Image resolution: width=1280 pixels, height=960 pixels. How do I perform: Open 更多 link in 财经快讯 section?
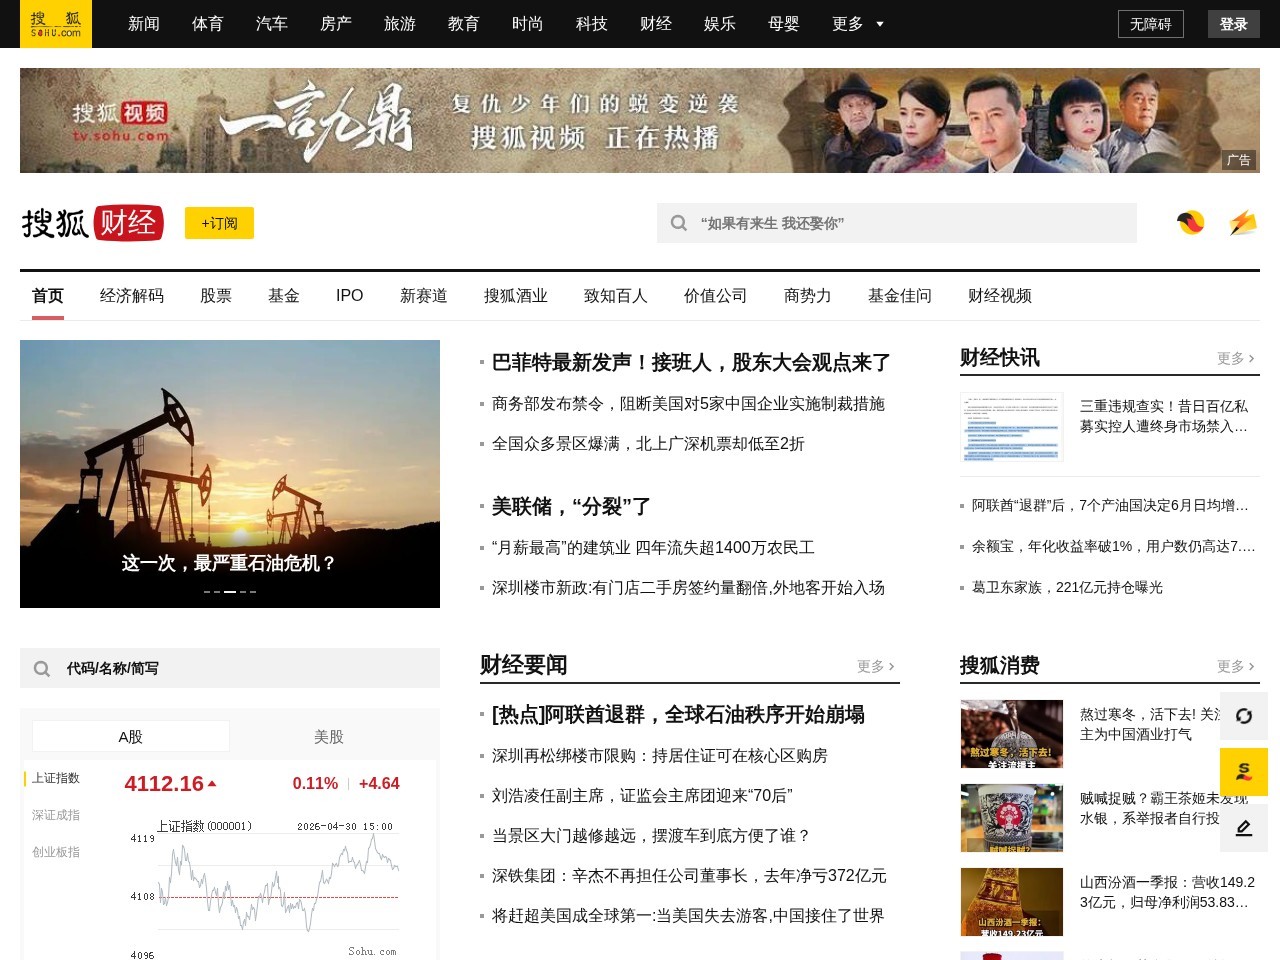point(1235,358)
